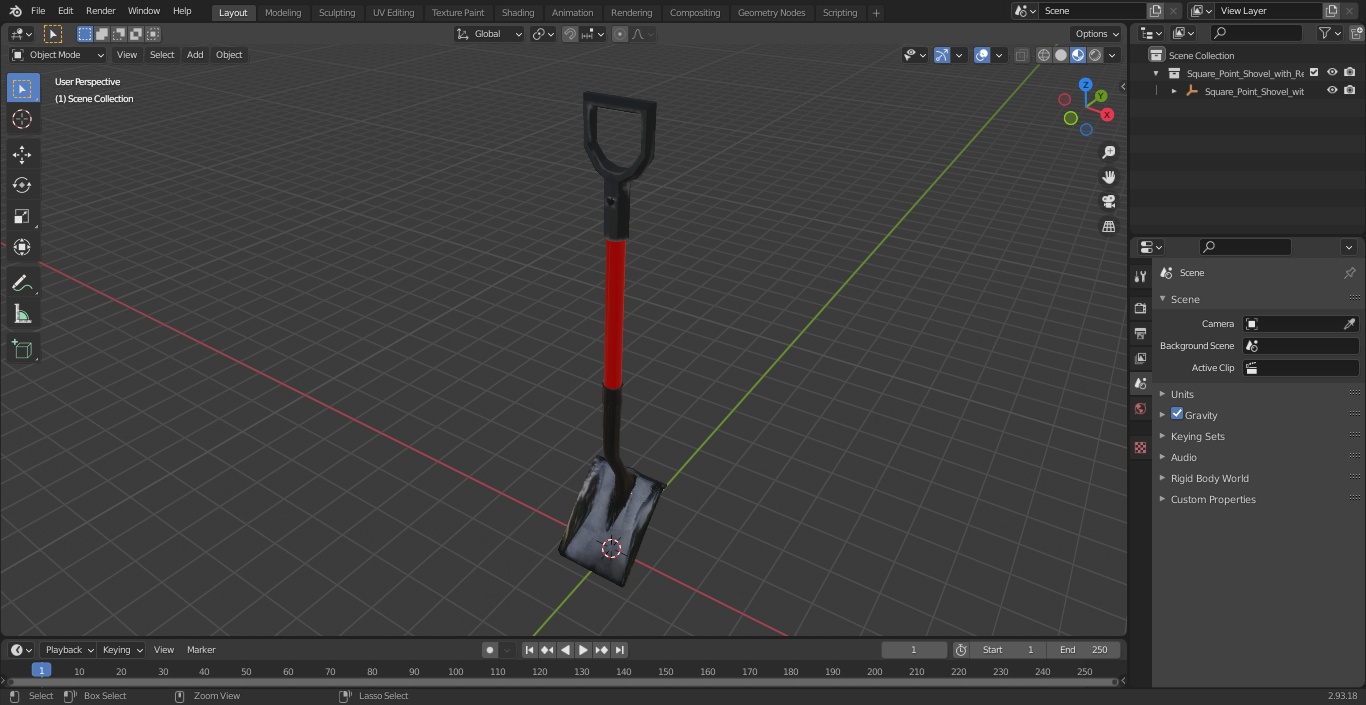Open the World properties tab
This screenshot has width=1366, height=705.
click(x=1140, y=408)
